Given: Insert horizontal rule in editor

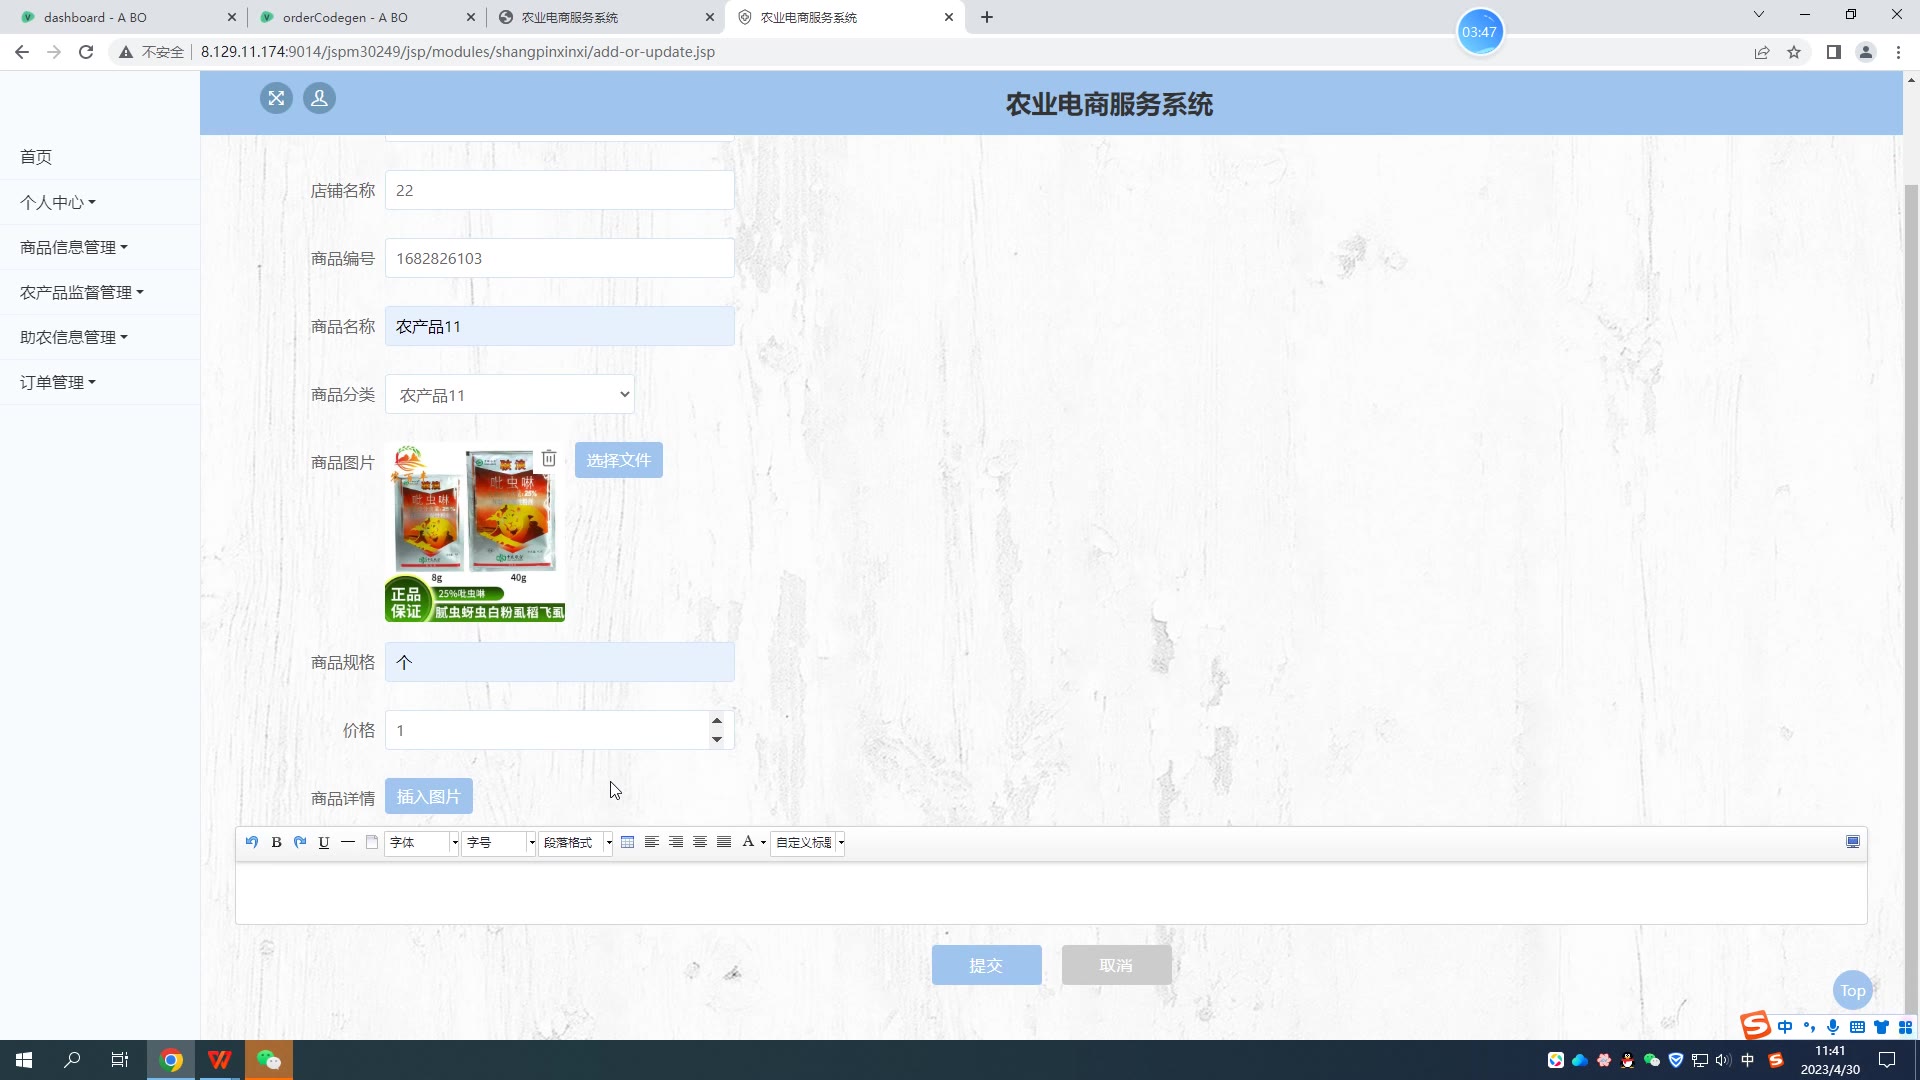Looking at the screenshot, I should pyautogui.click(x=348, y=842).
